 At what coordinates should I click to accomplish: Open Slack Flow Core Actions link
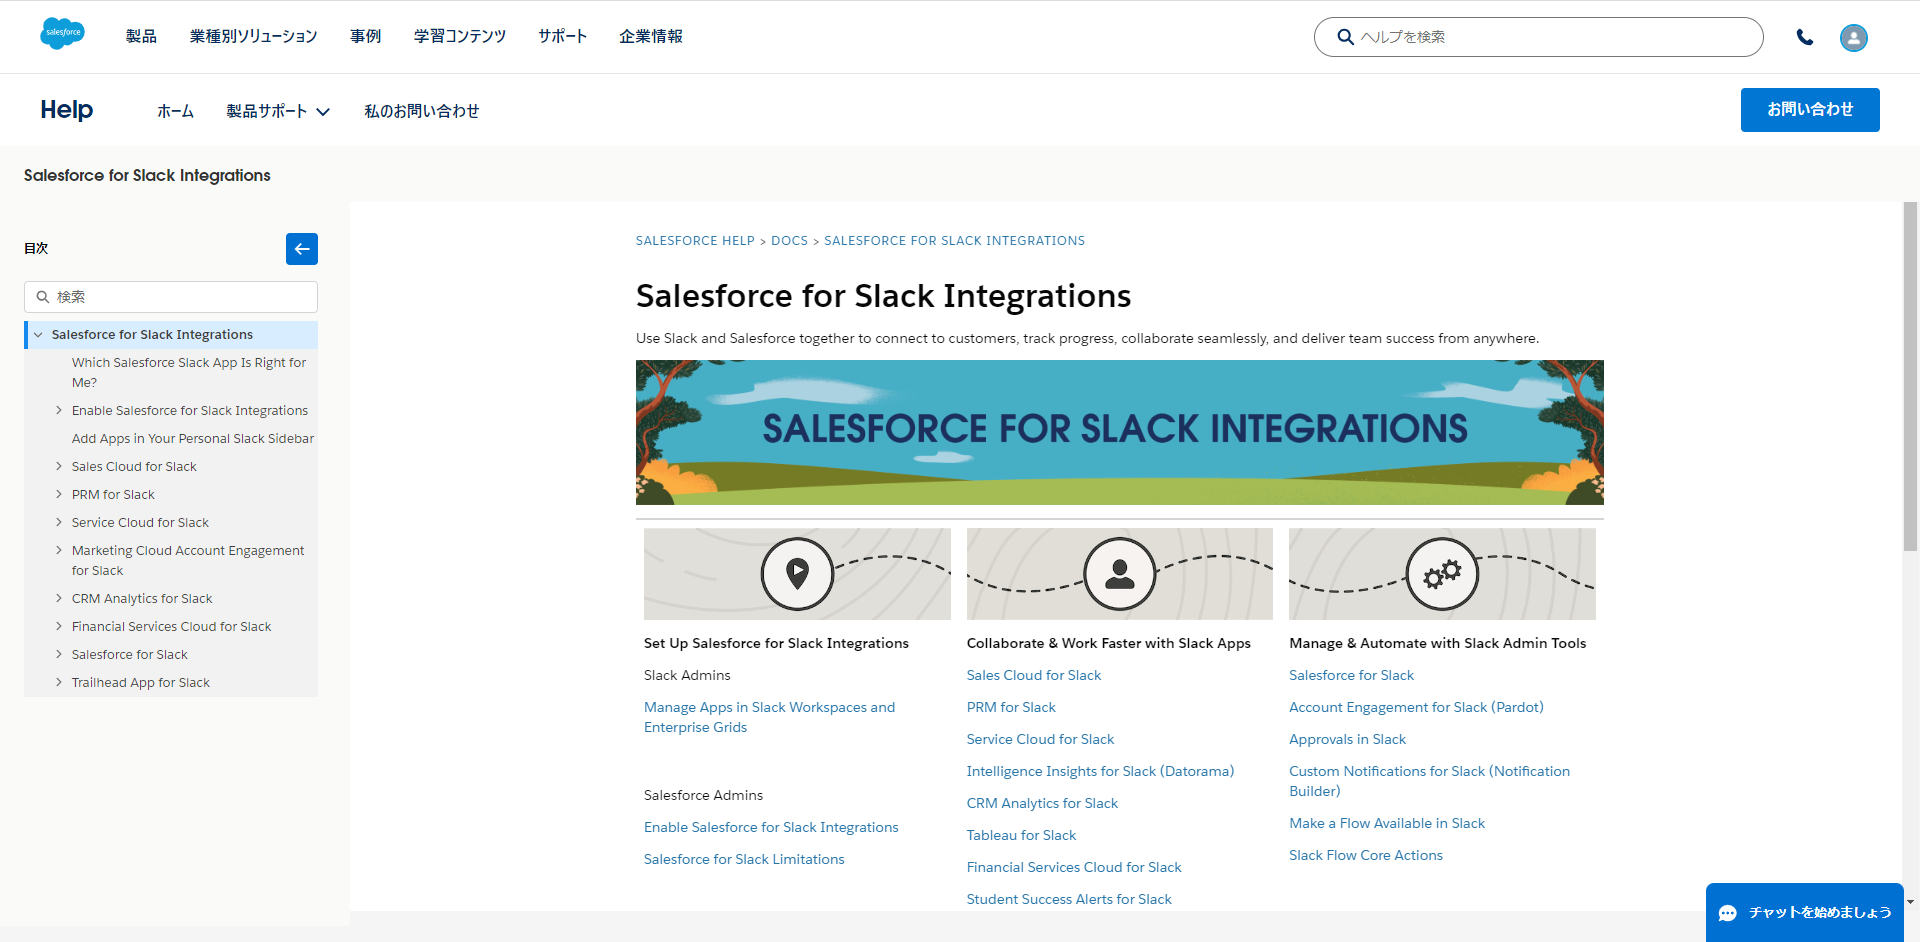[1366, 855]
